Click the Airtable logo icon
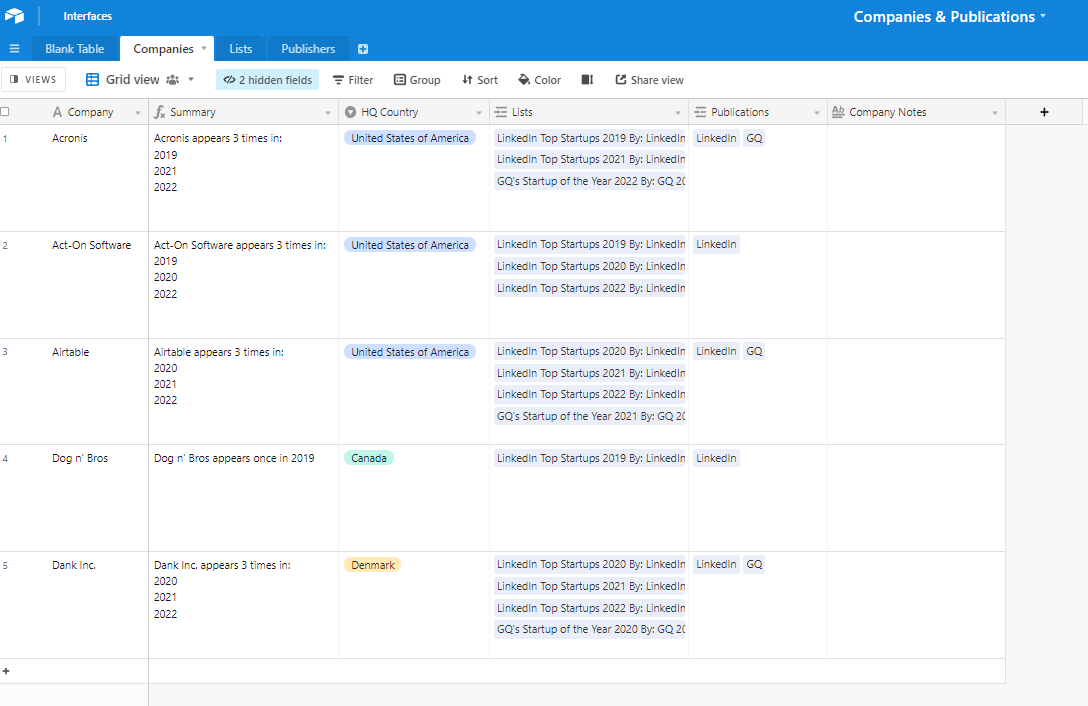This screenshot has height=706, width=1088. [x=15, y=15]
